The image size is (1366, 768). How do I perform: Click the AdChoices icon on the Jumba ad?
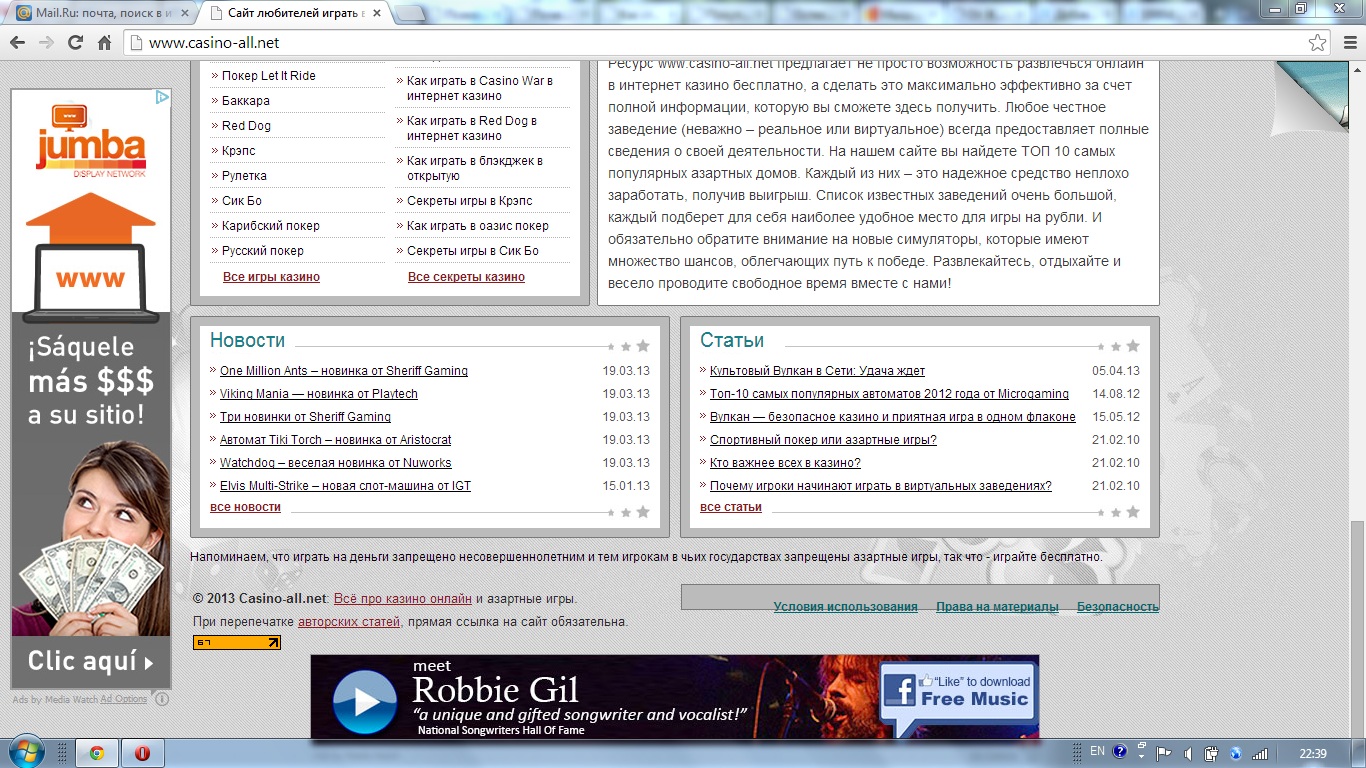pyautogui.click(x=162, y=97)
